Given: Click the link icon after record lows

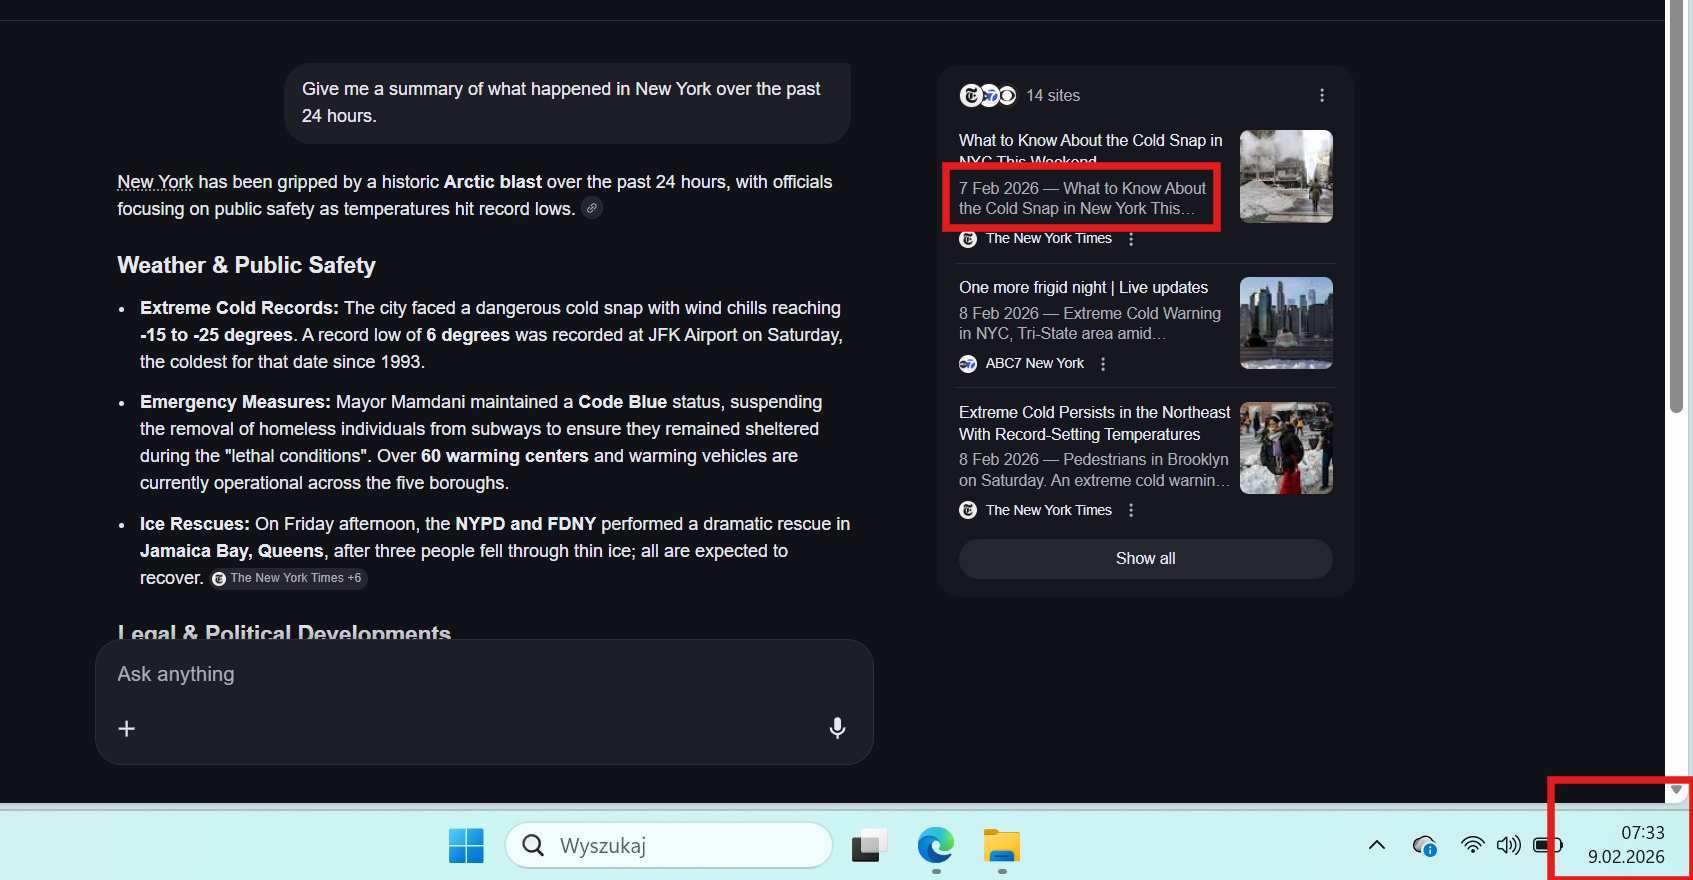Looking at the screenshot, I should pos(592,208).
